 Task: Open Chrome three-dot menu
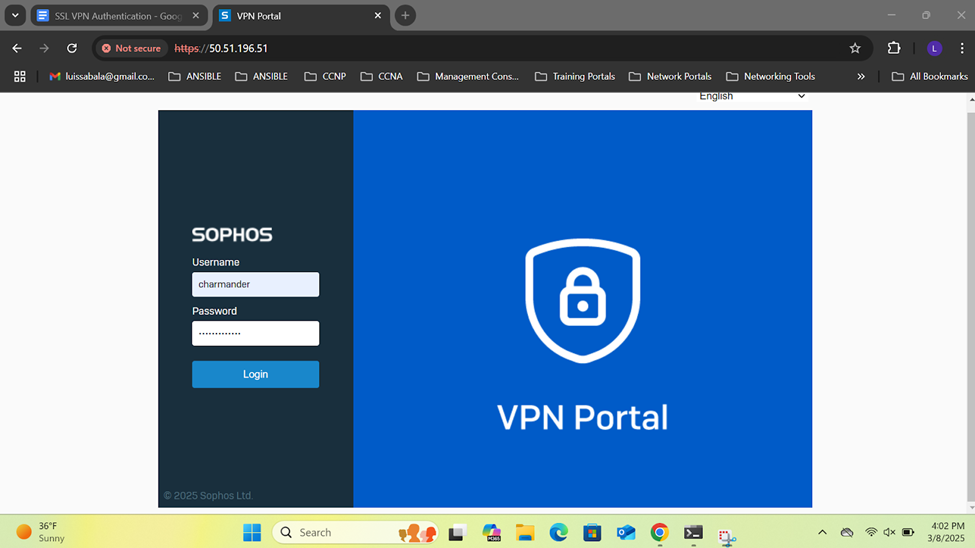pyautogui.click(x=962, y=49)
